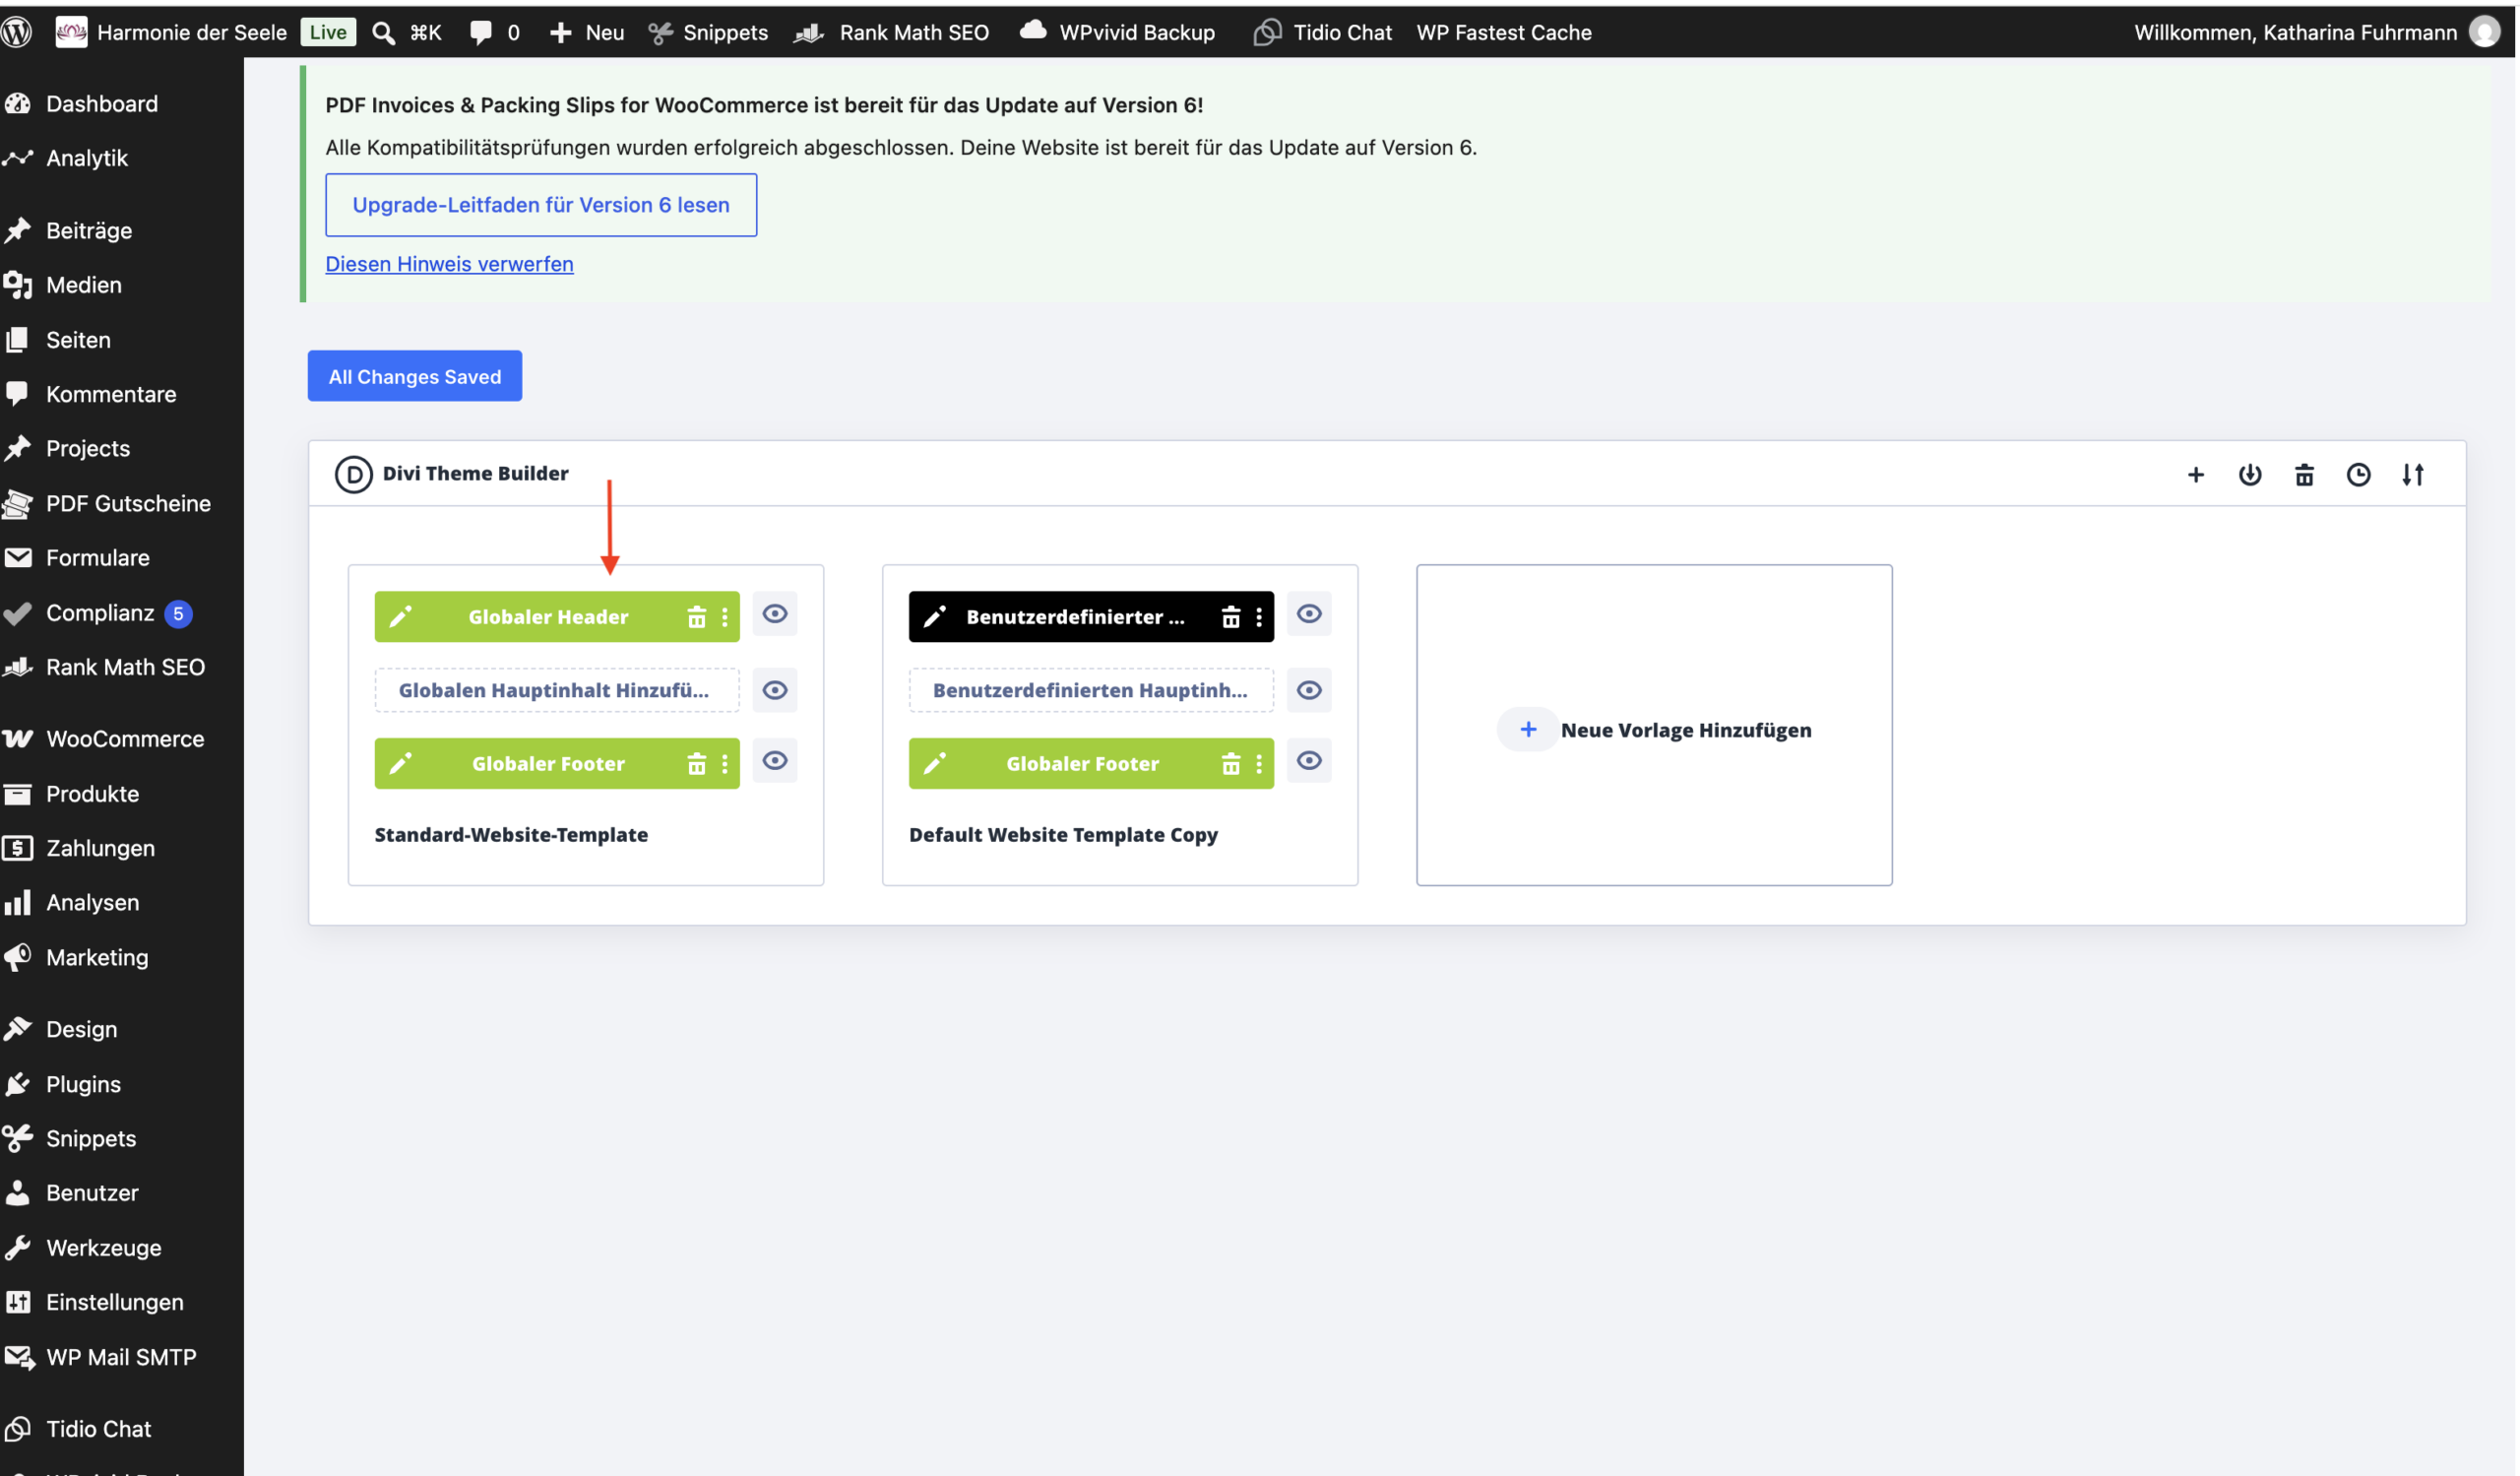The image size is (2520, 1476).
Task: Click the Standard-Website-Template title
Action: pyautogui.click(x=511, y=835)
